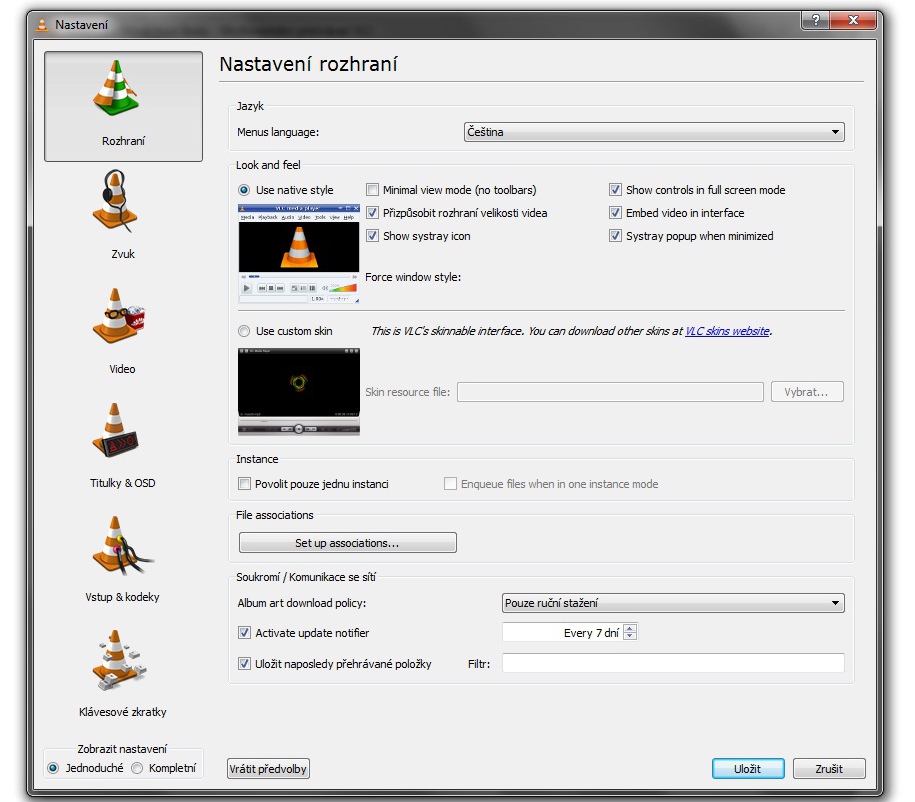Click the custom skin preview thumbnail
This screenshot has width=915, height=802.
pos(299,392)
